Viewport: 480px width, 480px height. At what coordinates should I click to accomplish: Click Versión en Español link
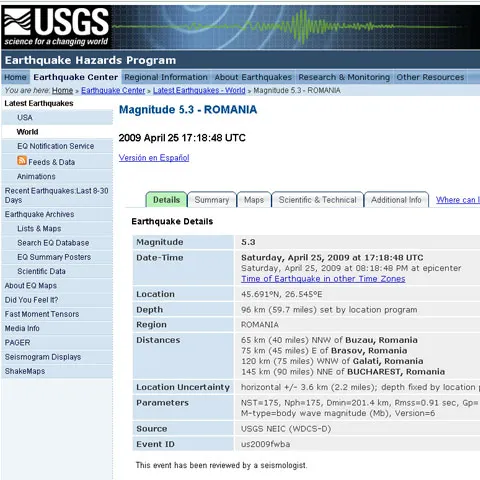154,158
